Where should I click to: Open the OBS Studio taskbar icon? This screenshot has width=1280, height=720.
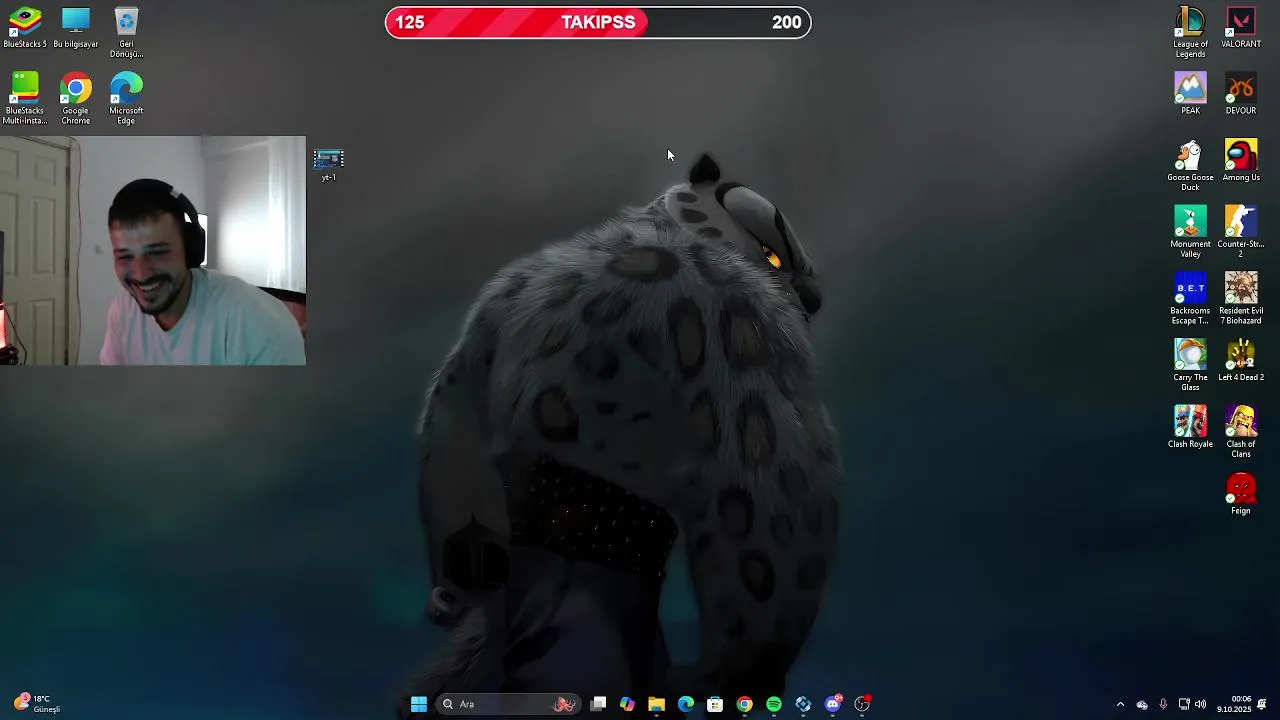click(x=862, y=704)
